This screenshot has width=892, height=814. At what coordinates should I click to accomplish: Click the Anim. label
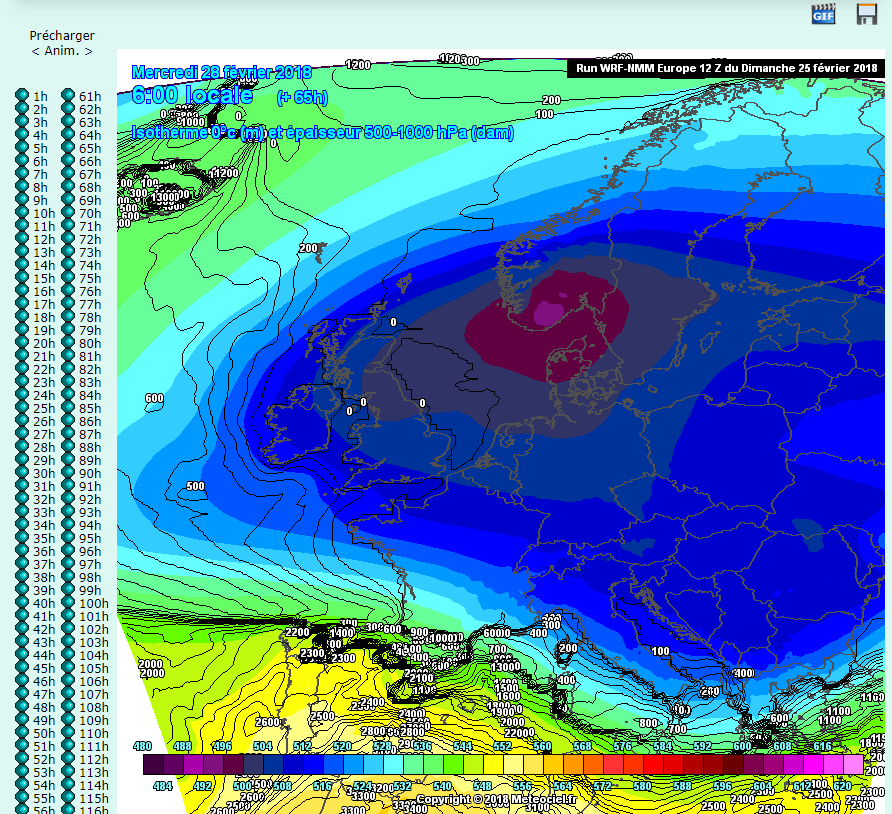coord(62,51)
